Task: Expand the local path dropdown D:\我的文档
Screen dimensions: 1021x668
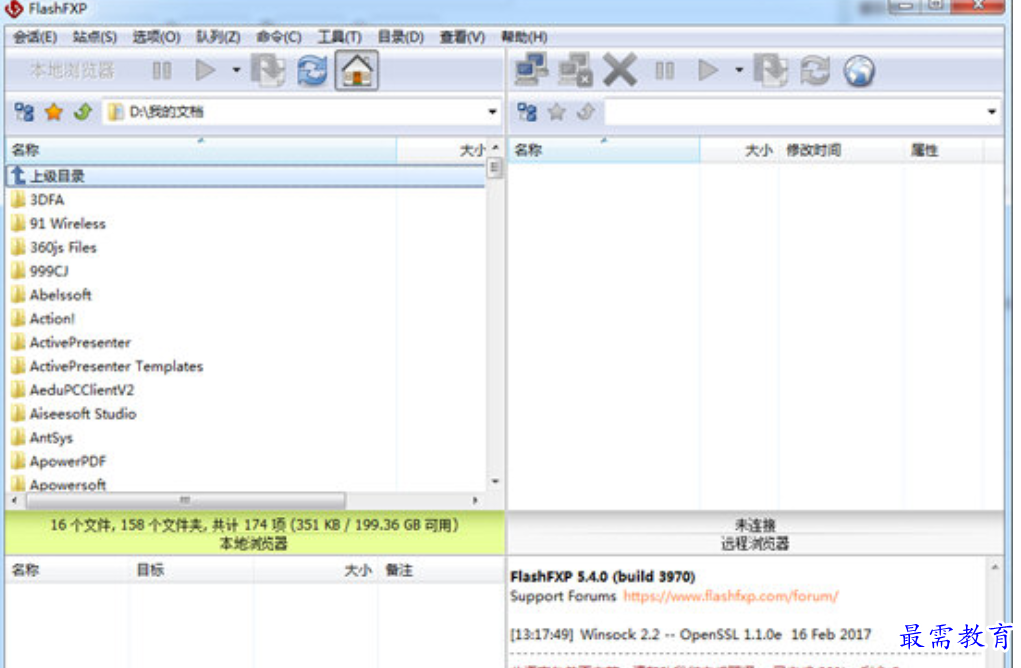Action: (x=492, y=112)
